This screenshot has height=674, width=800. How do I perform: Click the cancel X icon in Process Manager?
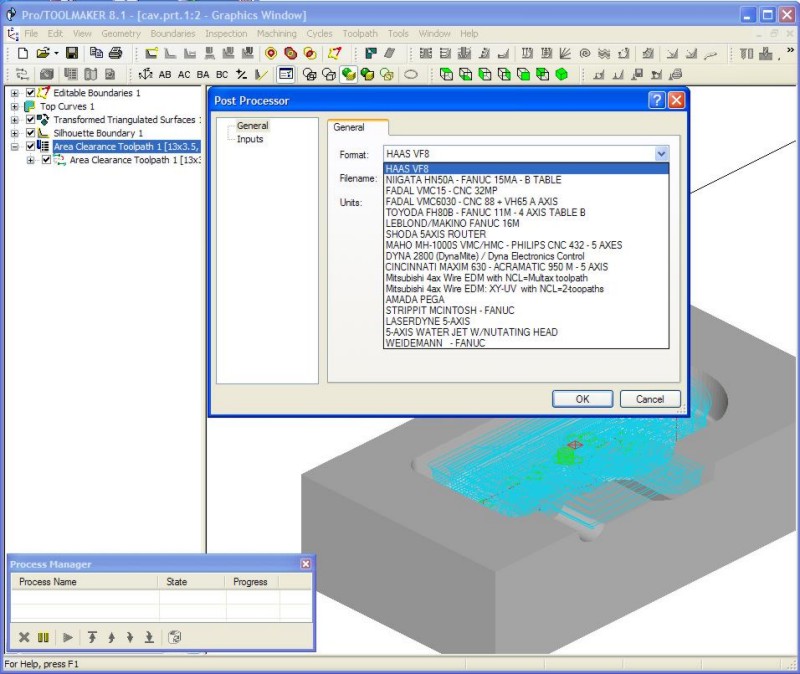coord(23,637)
